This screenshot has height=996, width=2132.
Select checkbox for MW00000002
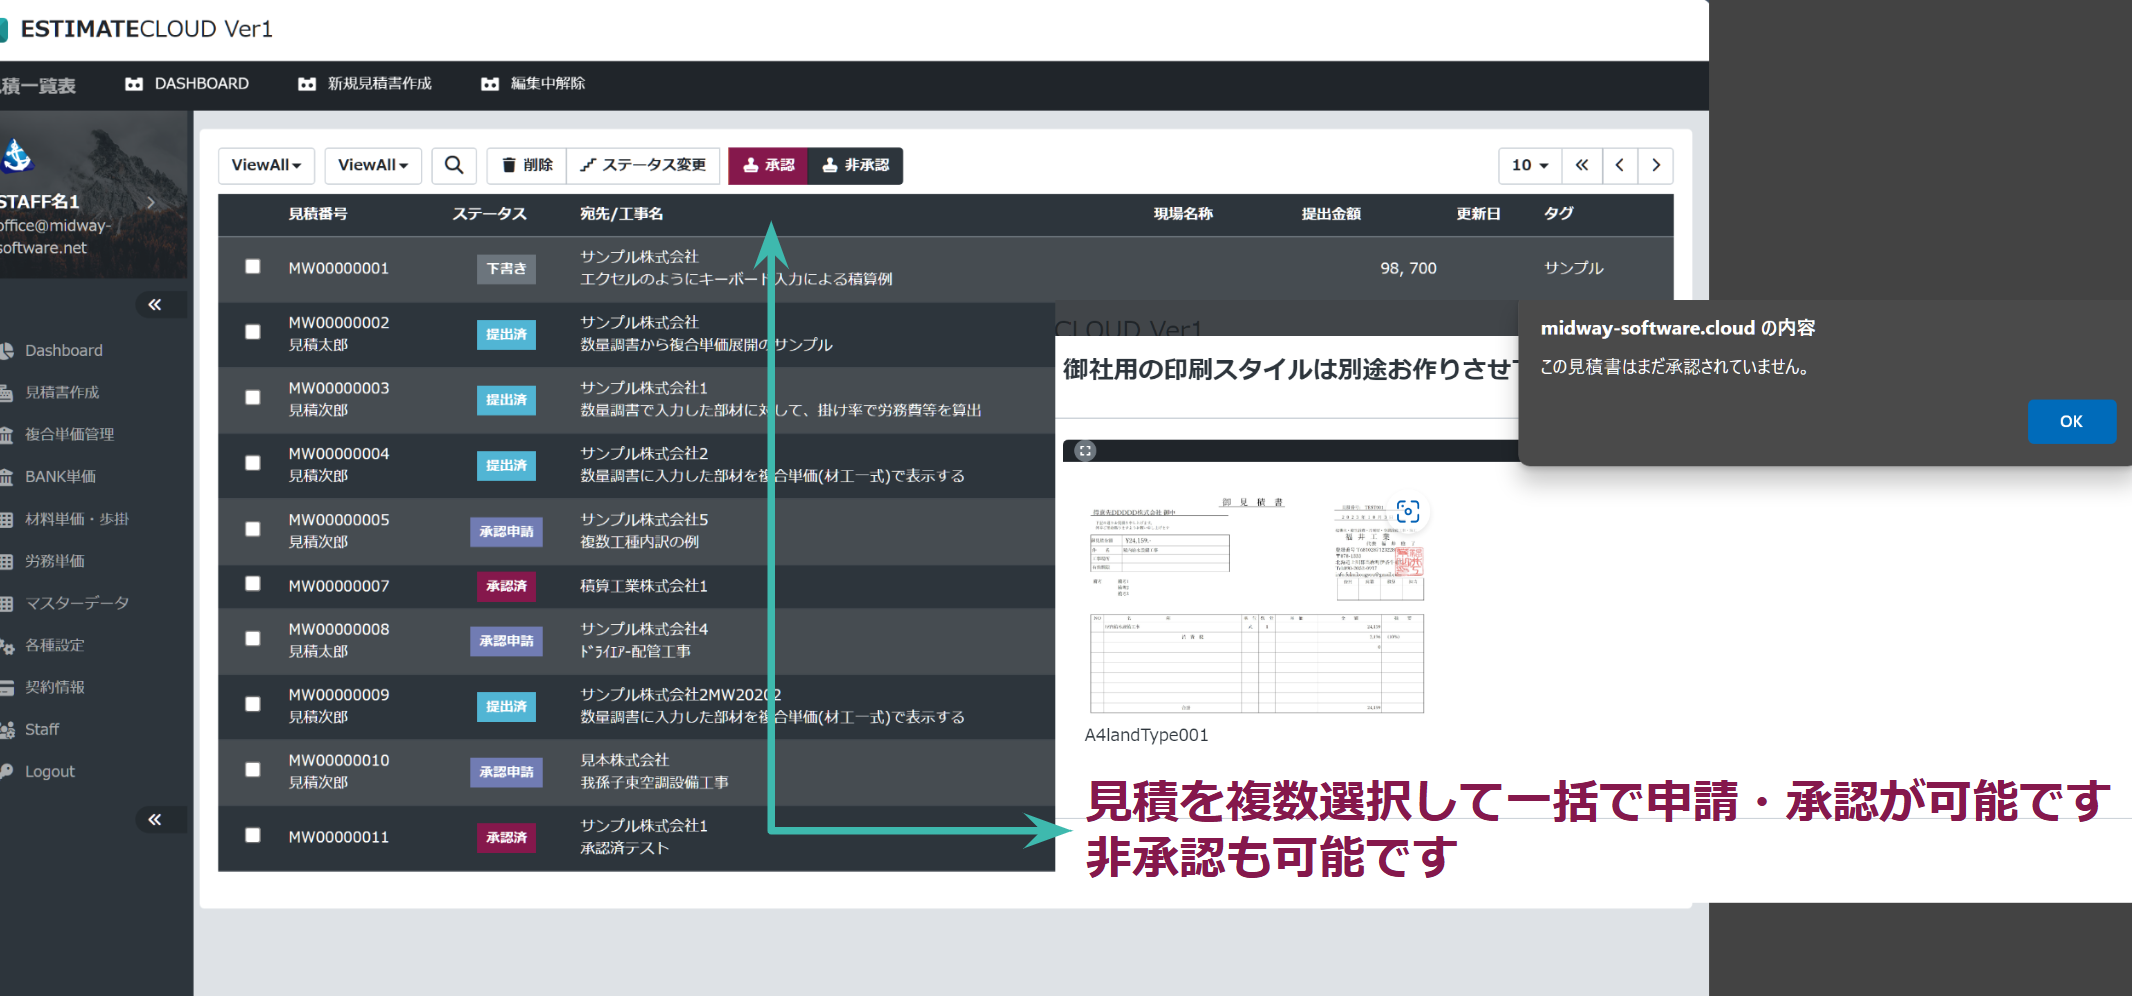[253, 332]
